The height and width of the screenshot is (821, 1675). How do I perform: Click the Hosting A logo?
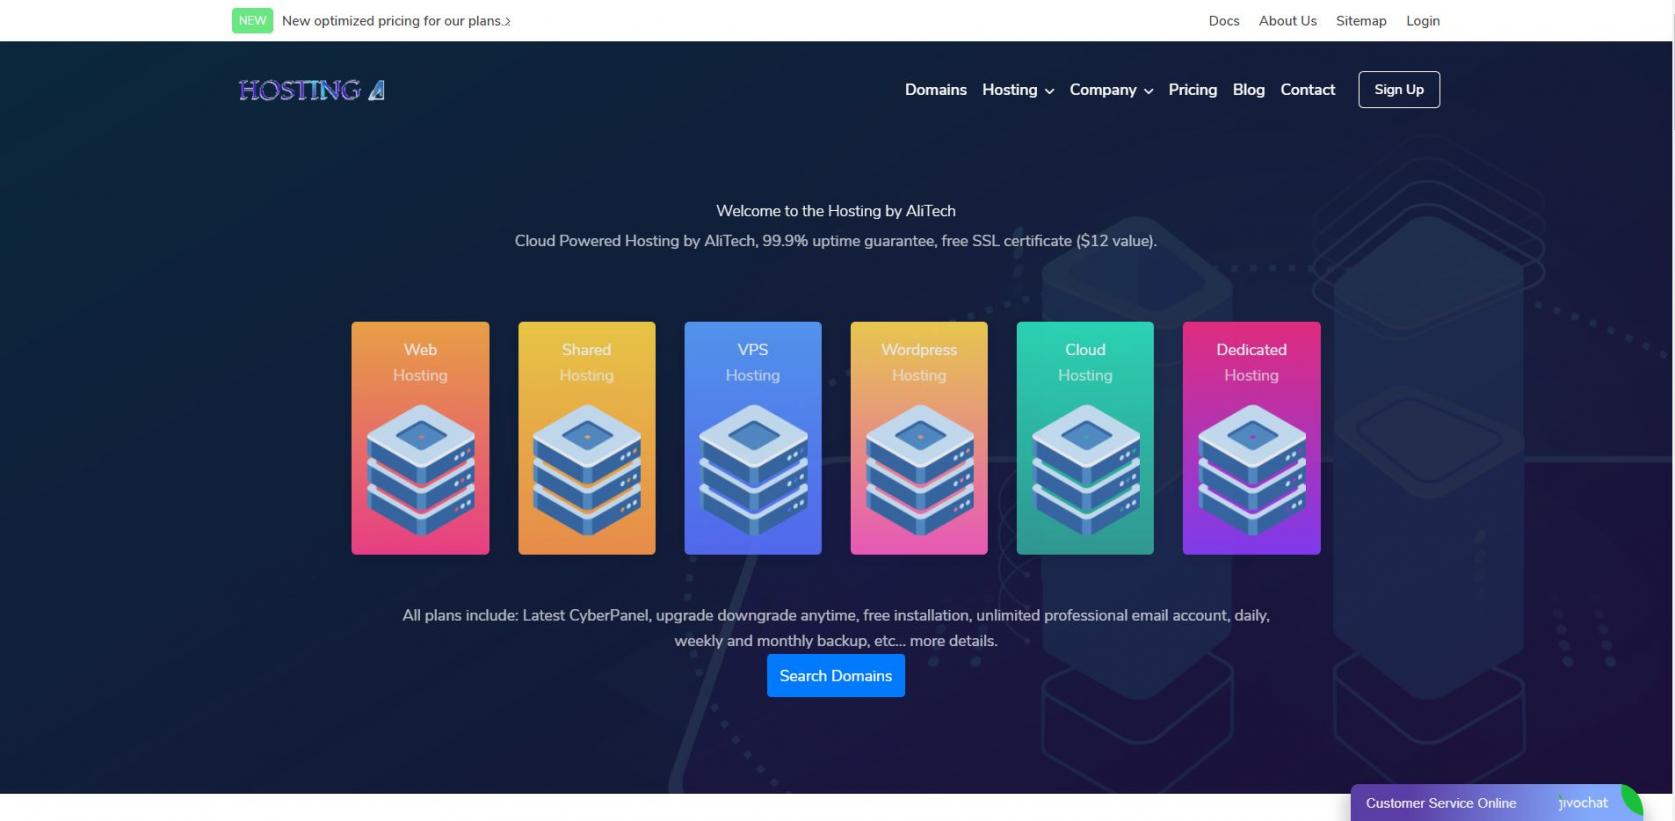tap(311, 90)
